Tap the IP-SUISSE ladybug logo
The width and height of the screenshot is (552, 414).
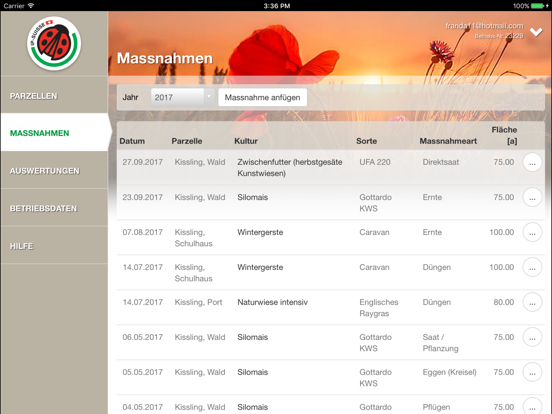(54, 44)
